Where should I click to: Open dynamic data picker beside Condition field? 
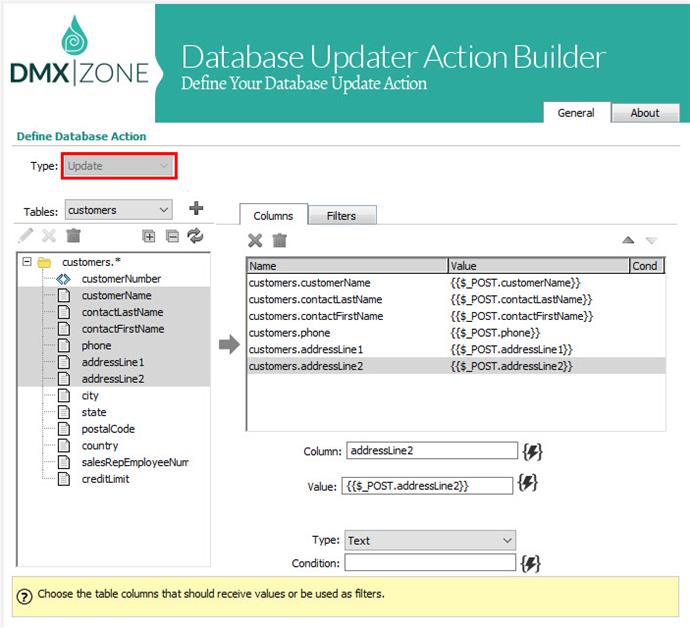pos(531,564)
